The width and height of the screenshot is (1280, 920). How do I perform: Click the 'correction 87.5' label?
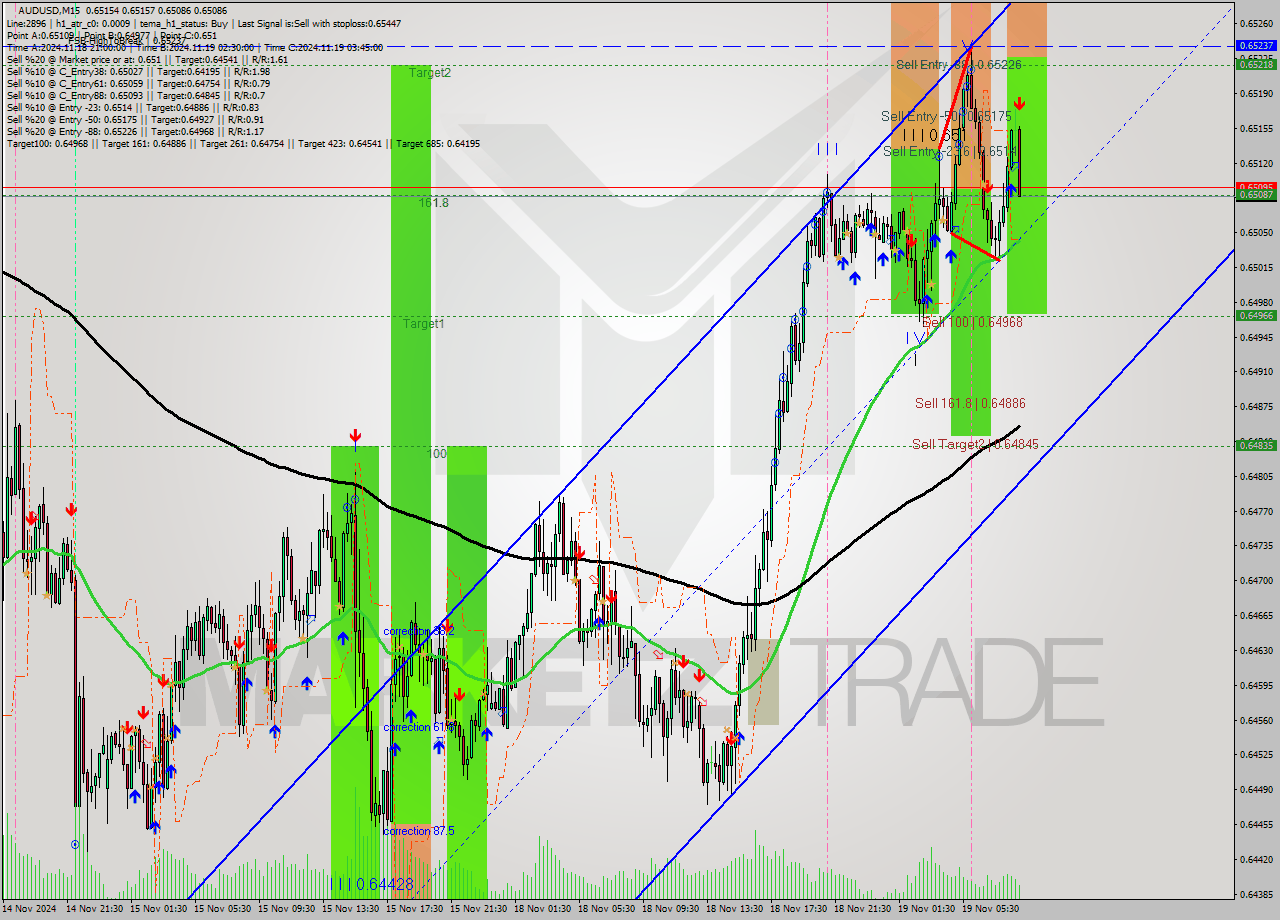(420, 831)
